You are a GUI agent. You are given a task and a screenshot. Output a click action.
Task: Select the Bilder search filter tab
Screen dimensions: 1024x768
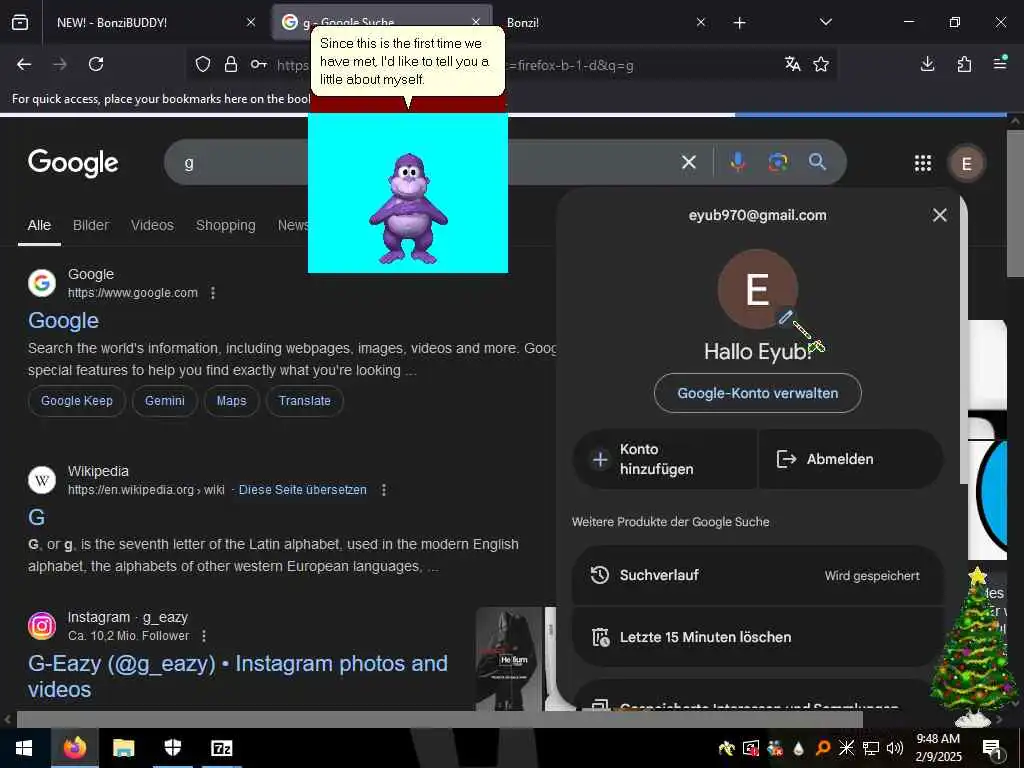[x=91, y=225]
